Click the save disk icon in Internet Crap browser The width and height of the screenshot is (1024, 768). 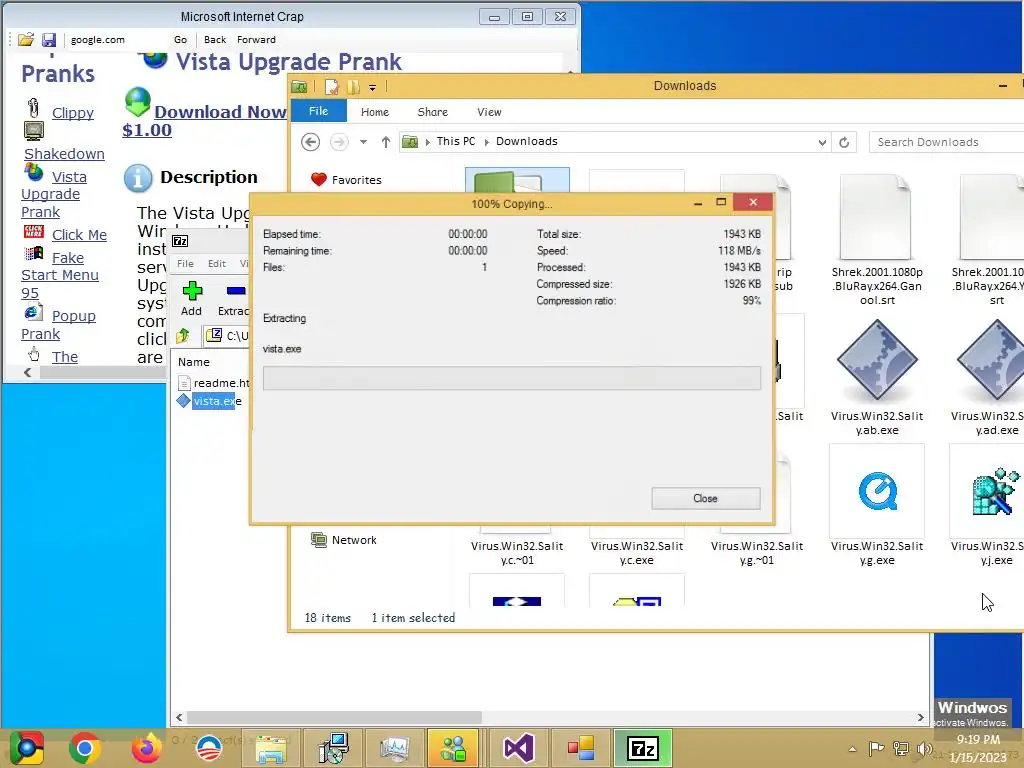49,40
